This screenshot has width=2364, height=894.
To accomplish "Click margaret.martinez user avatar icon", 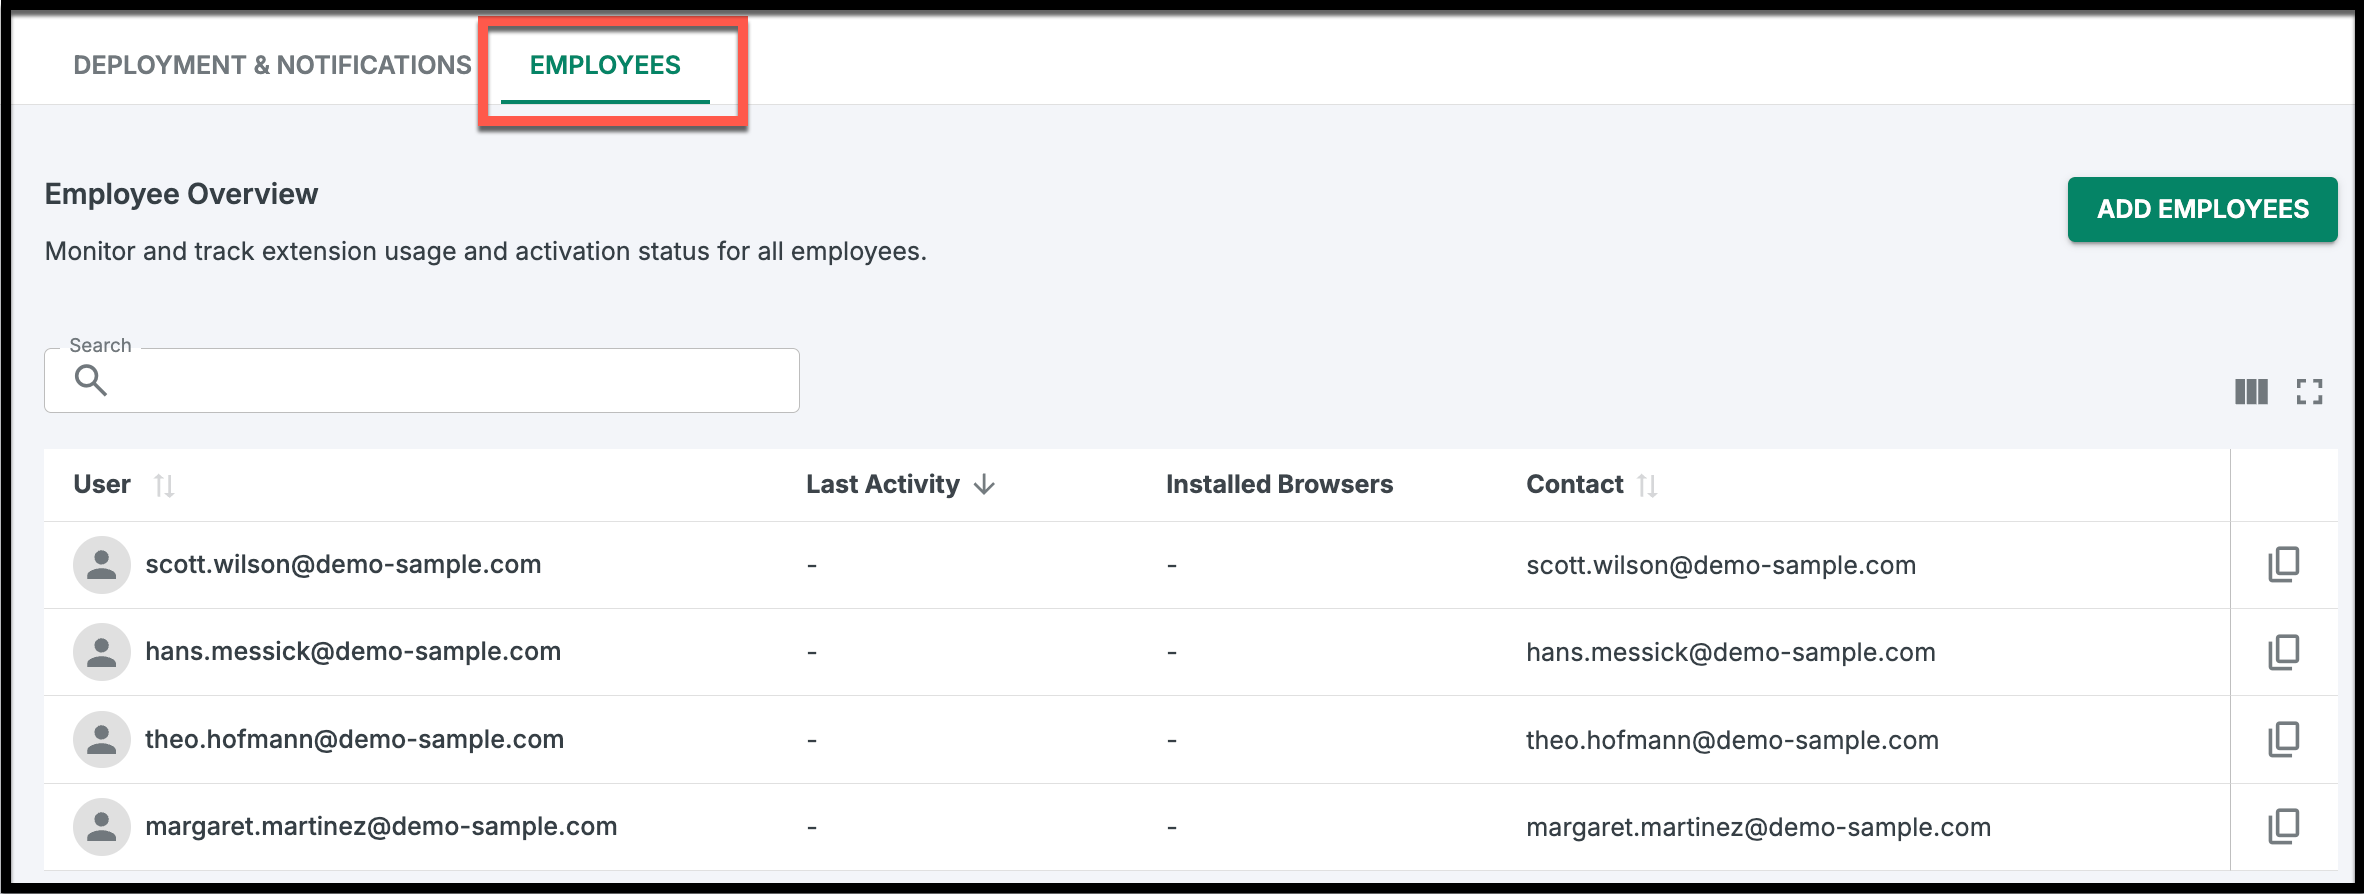I will (101, 826).
